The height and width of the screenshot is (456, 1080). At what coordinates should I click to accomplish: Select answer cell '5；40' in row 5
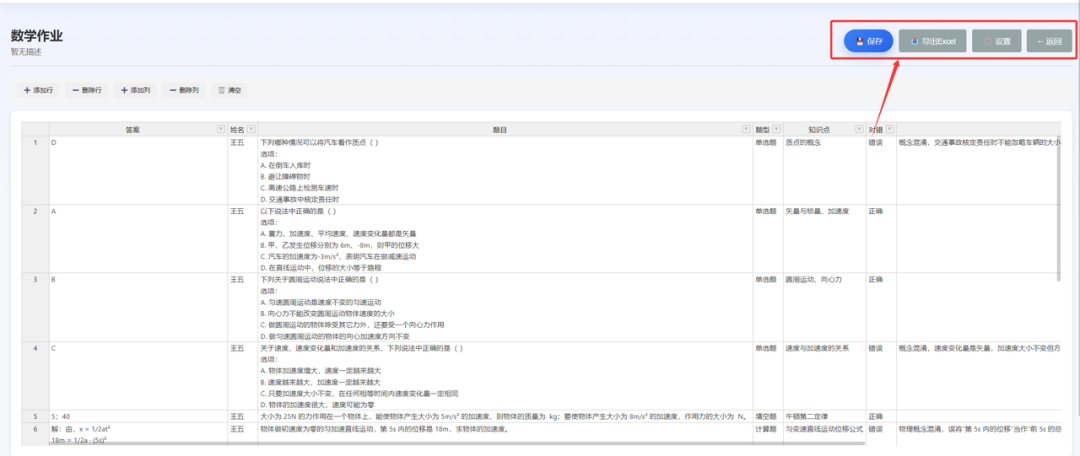point(138,417)
